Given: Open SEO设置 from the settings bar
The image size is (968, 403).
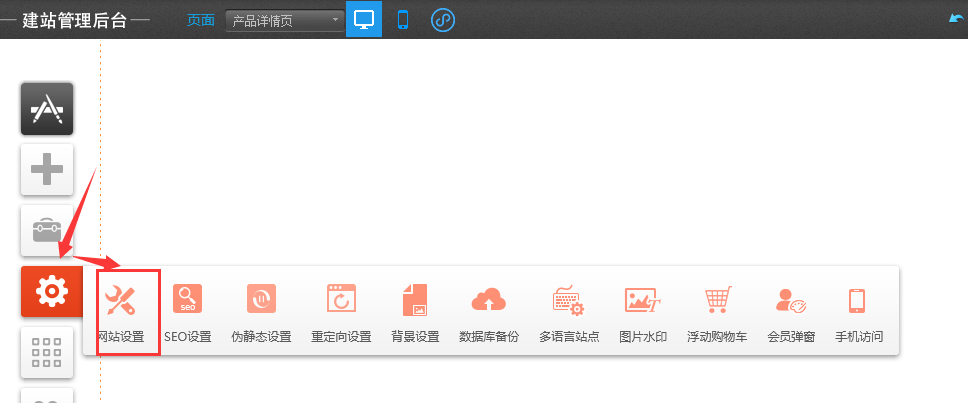Looking at the screenshot, I should [187, 311].
